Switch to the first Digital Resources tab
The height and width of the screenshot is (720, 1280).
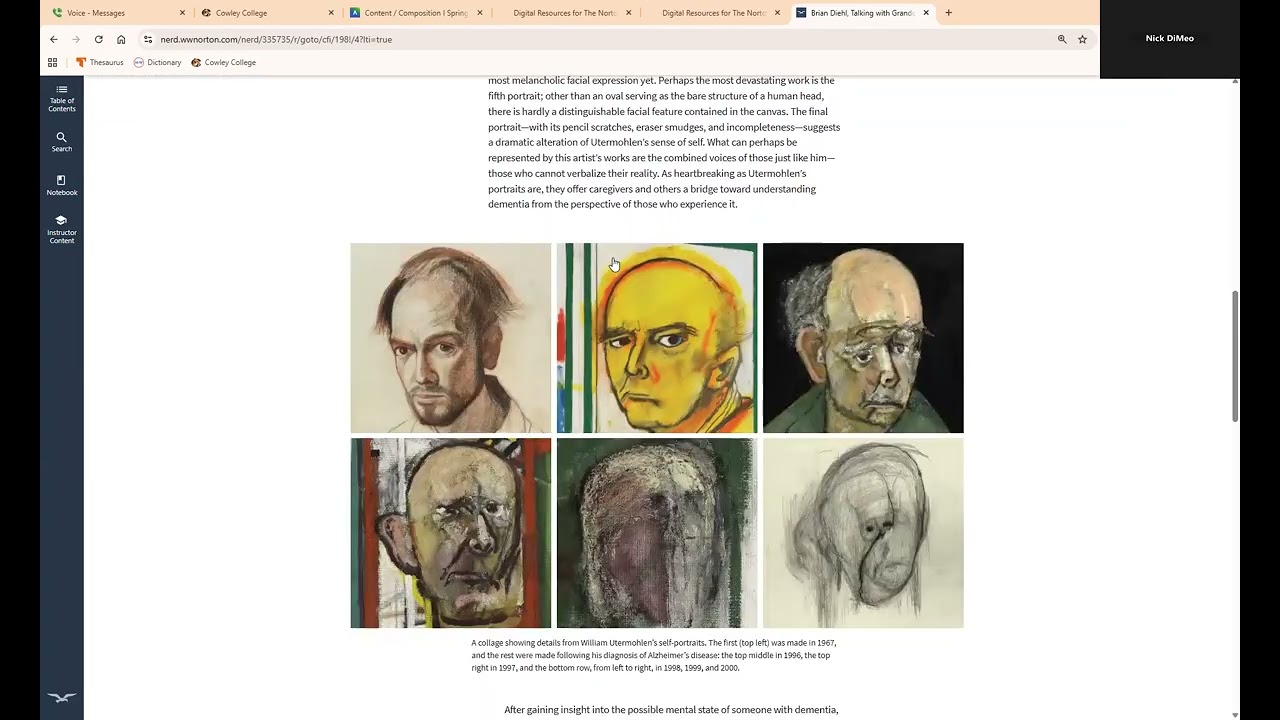coord(565,13)
